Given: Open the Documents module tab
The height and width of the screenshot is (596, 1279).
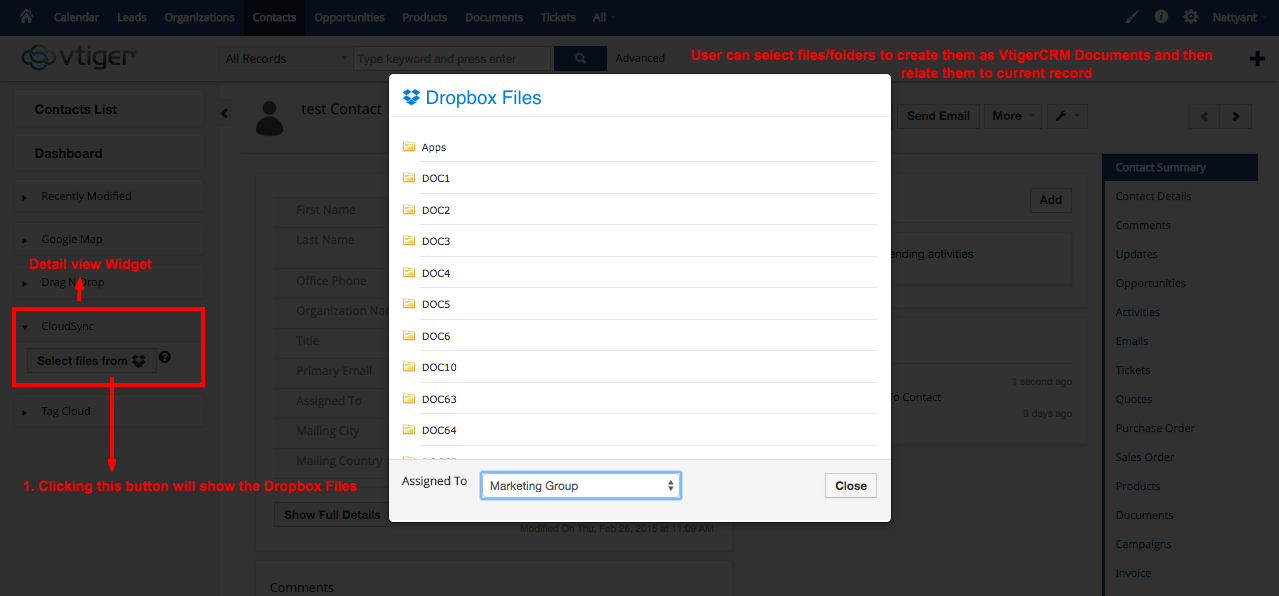Looking at the screenshot, I should 494,17.
